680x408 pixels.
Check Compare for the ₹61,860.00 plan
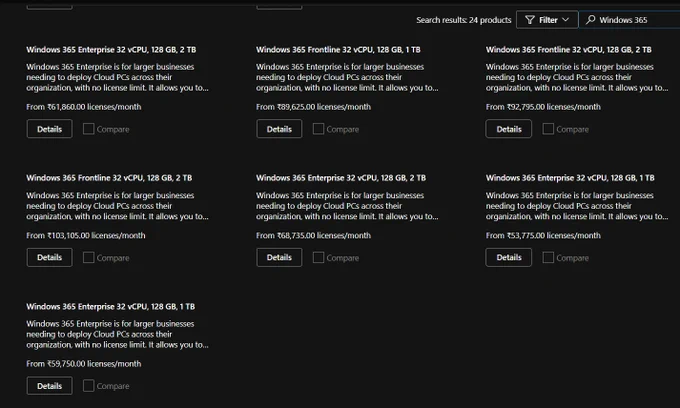tap(88, 129)
